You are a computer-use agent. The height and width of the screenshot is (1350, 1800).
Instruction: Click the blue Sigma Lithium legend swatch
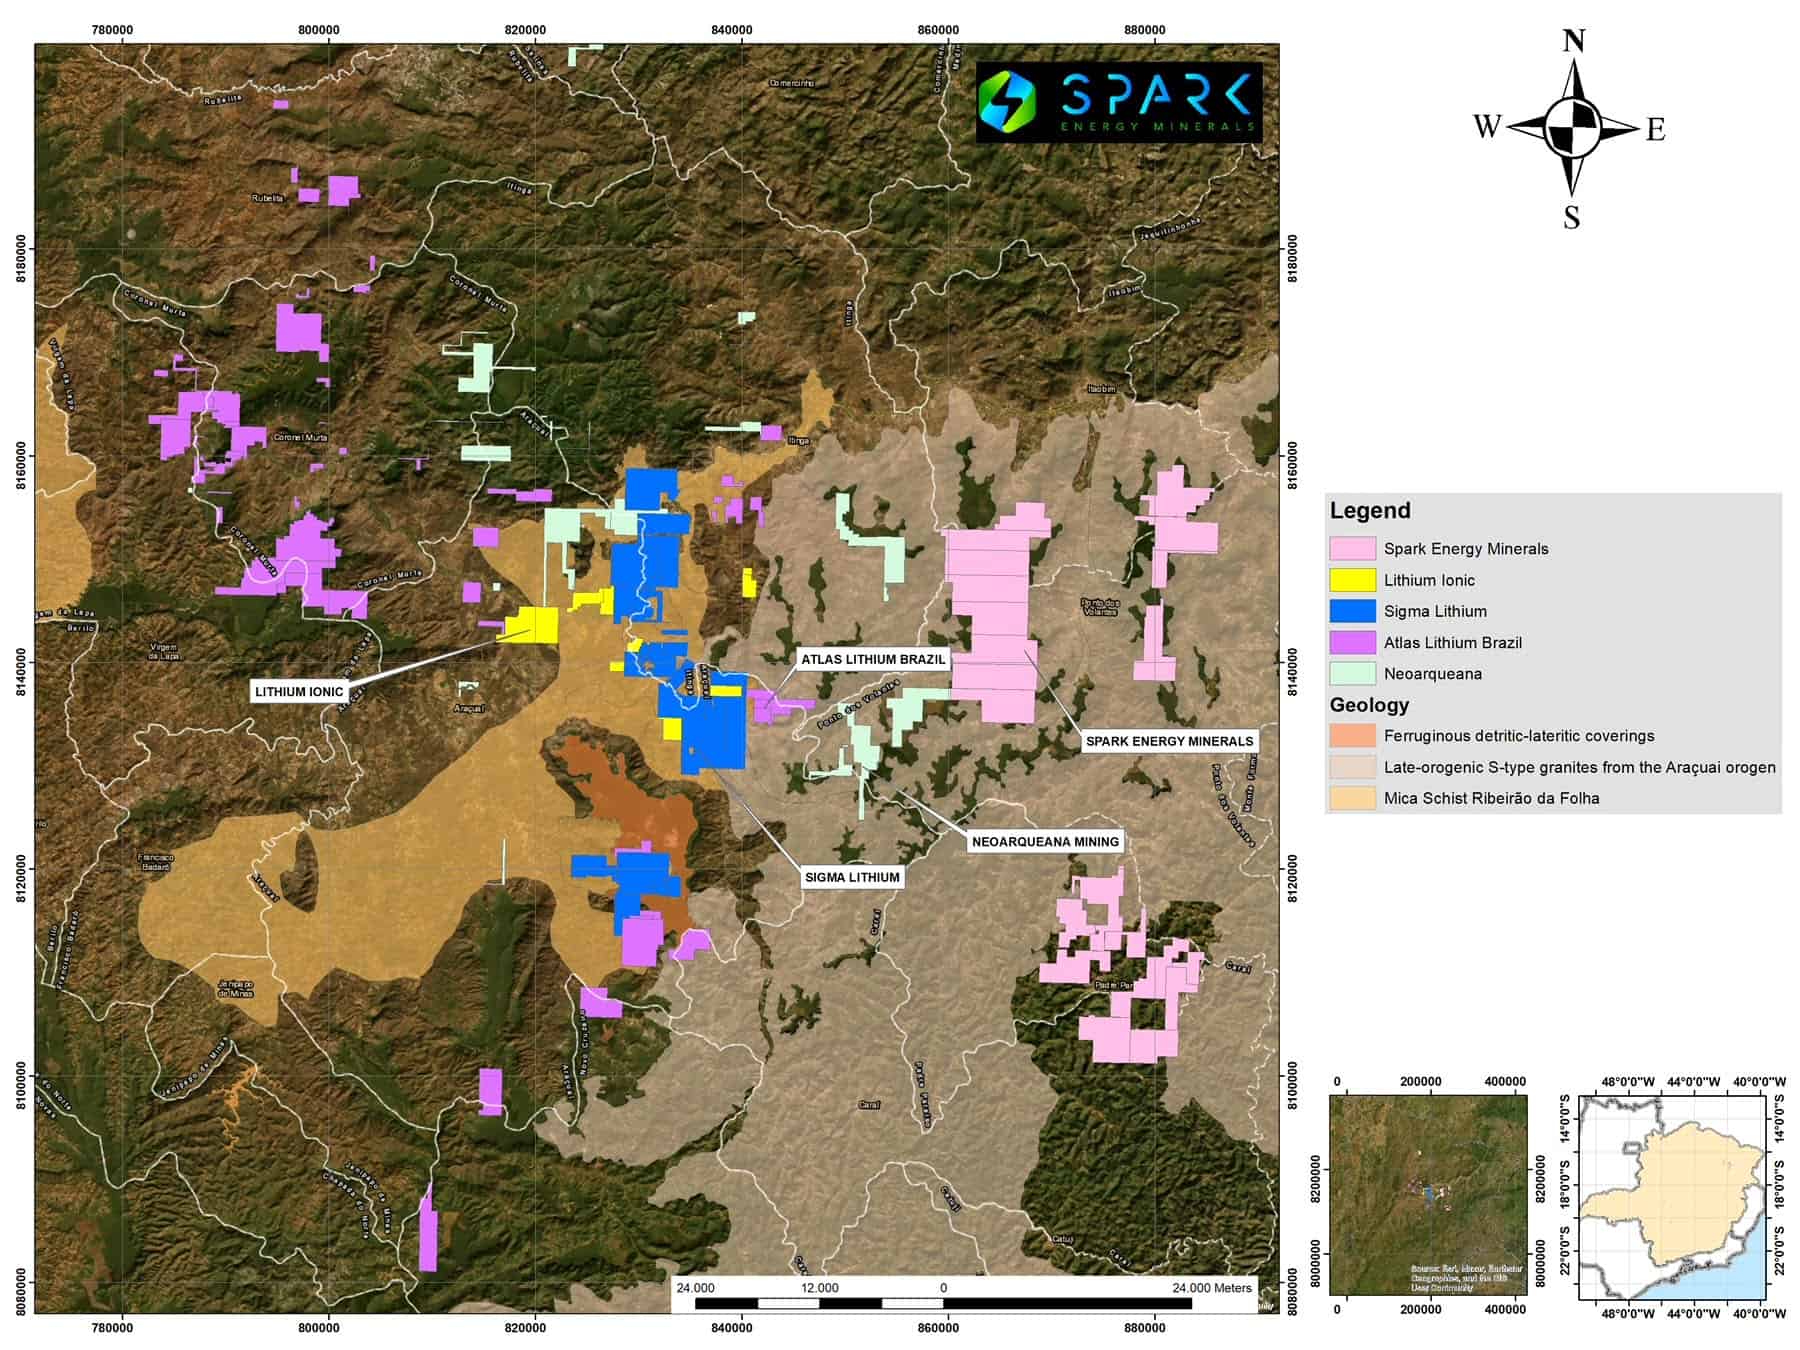[x=1352, y=611]
